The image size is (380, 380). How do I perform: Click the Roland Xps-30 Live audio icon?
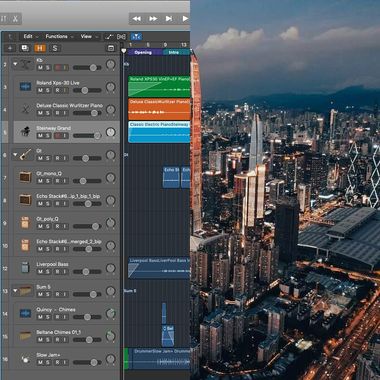click(x=25, y=87)
